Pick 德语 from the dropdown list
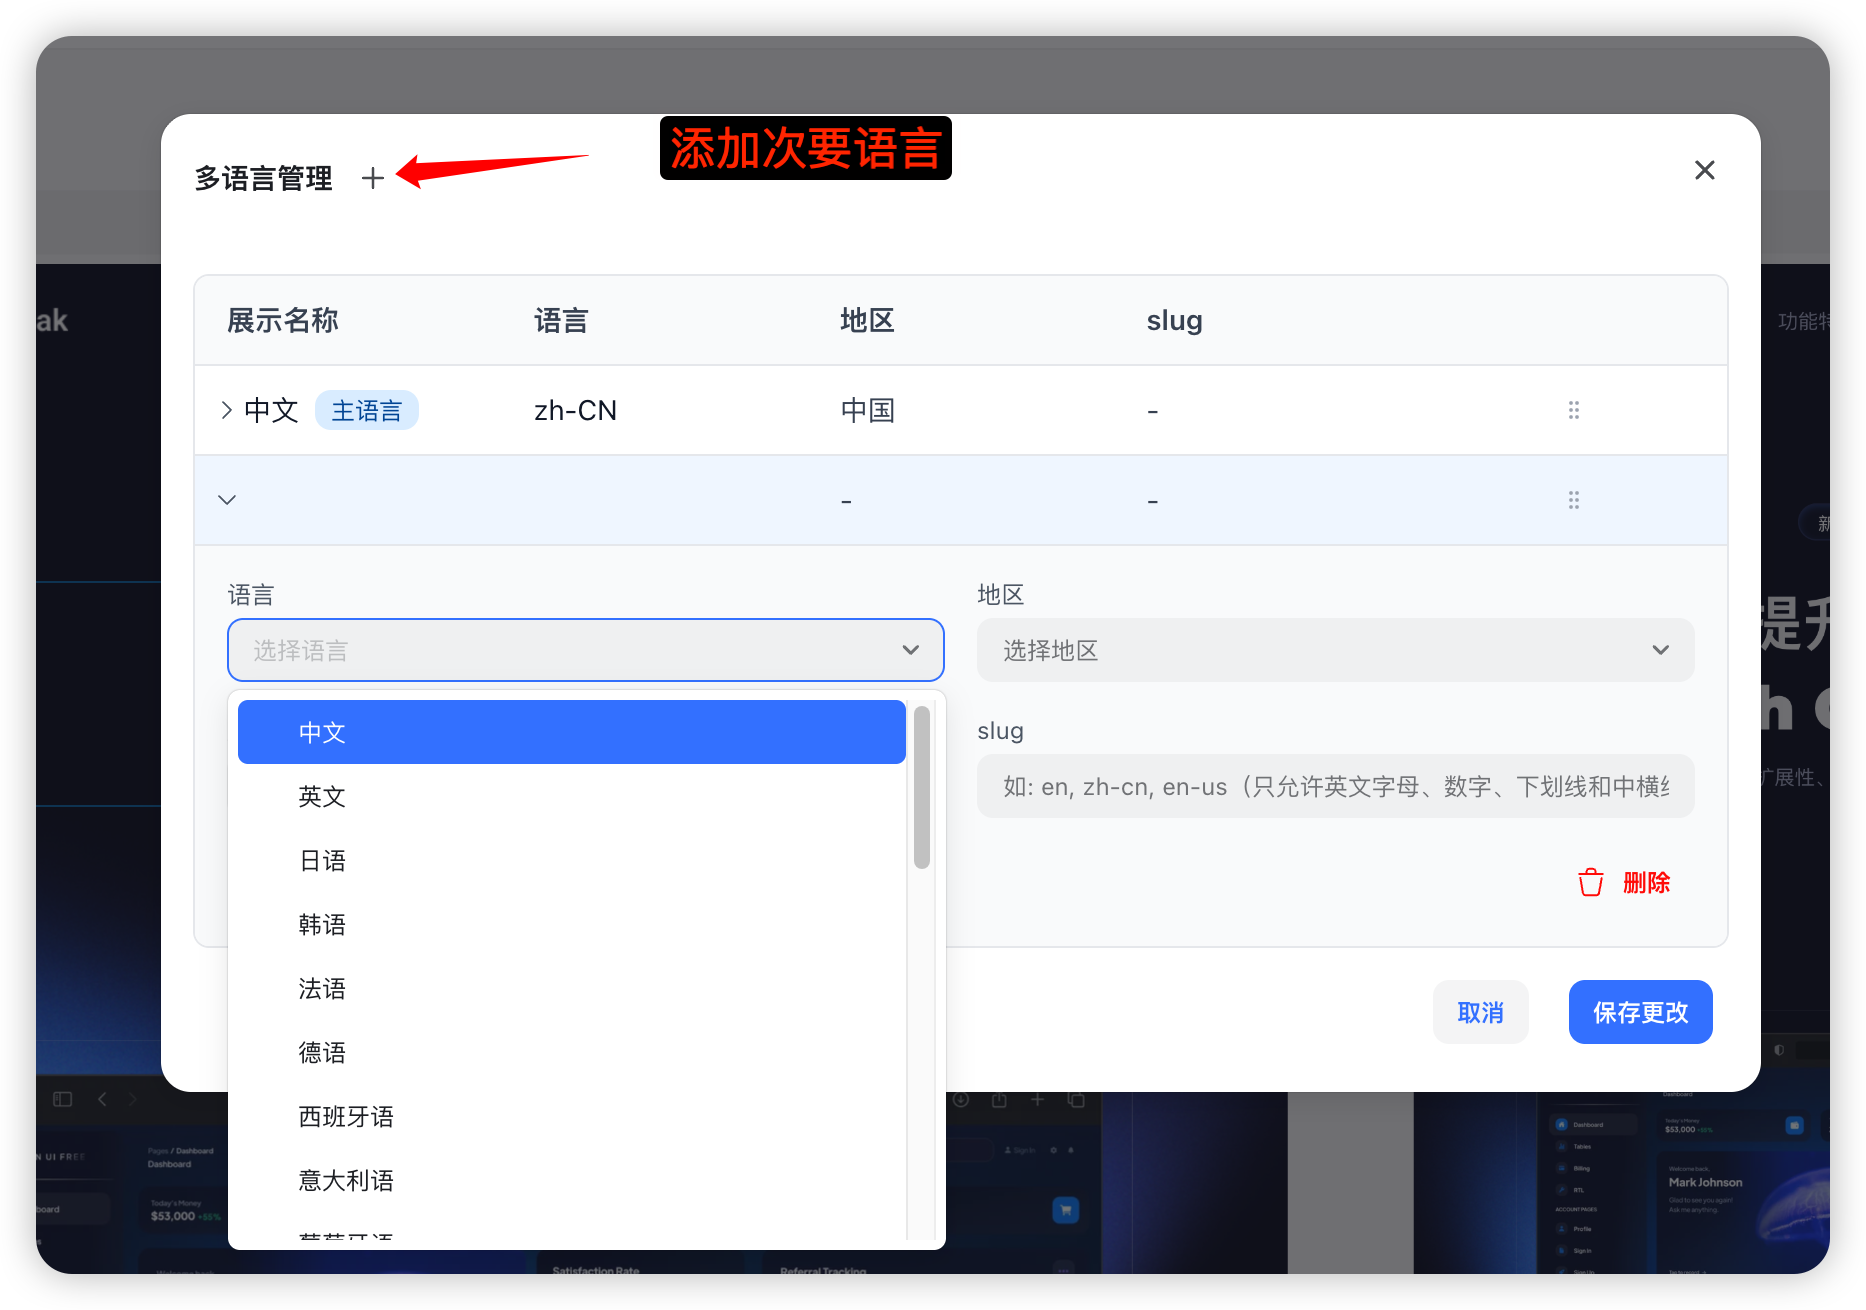This screenshot has width=1866, height=1310. tap(570, 1052)
